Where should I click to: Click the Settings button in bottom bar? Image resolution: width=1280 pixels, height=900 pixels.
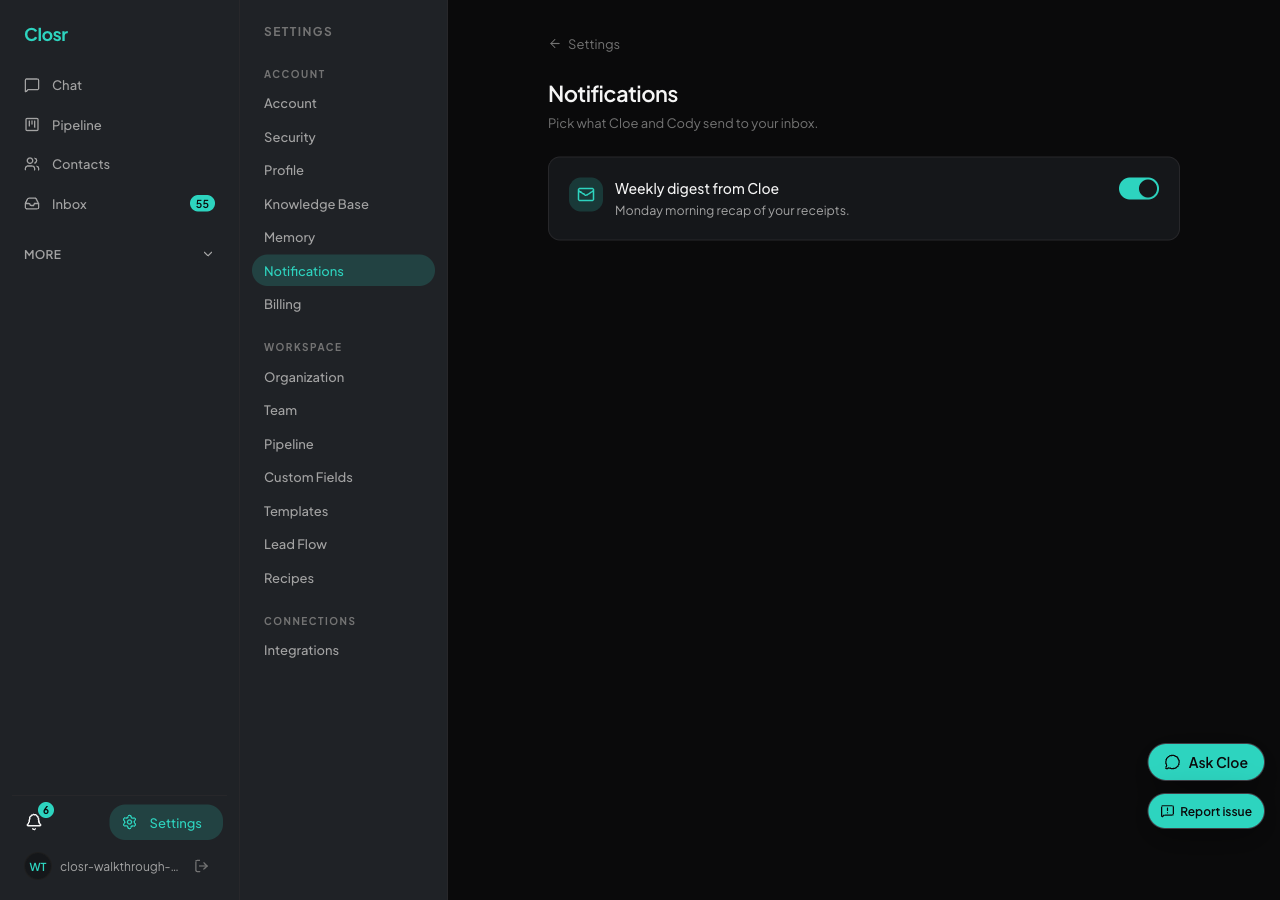pyautogui.click(x=166, y=822)
